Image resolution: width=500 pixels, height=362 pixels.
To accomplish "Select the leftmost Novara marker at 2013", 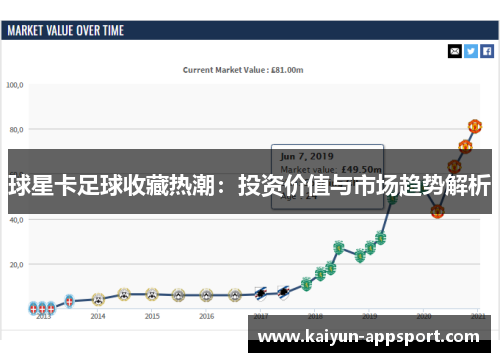I will click(x=33, y=308).
